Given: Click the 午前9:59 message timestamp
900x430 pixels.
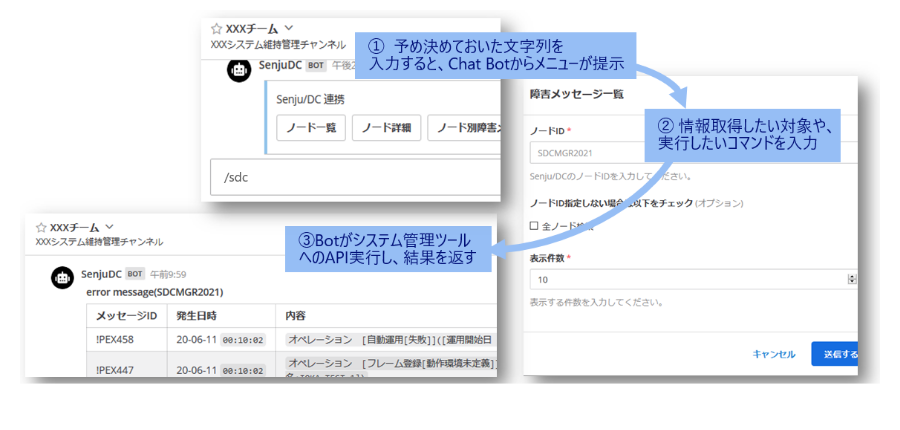Looking at the screenshot, I should [x=168, y=274].
